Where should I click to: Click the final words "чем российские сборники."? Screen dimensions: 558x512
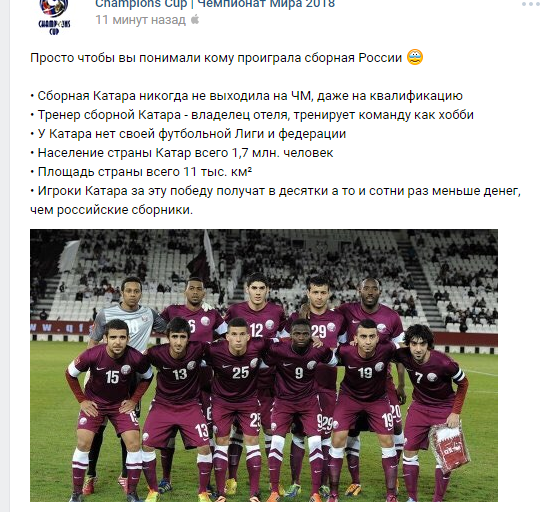pos(111,210)
